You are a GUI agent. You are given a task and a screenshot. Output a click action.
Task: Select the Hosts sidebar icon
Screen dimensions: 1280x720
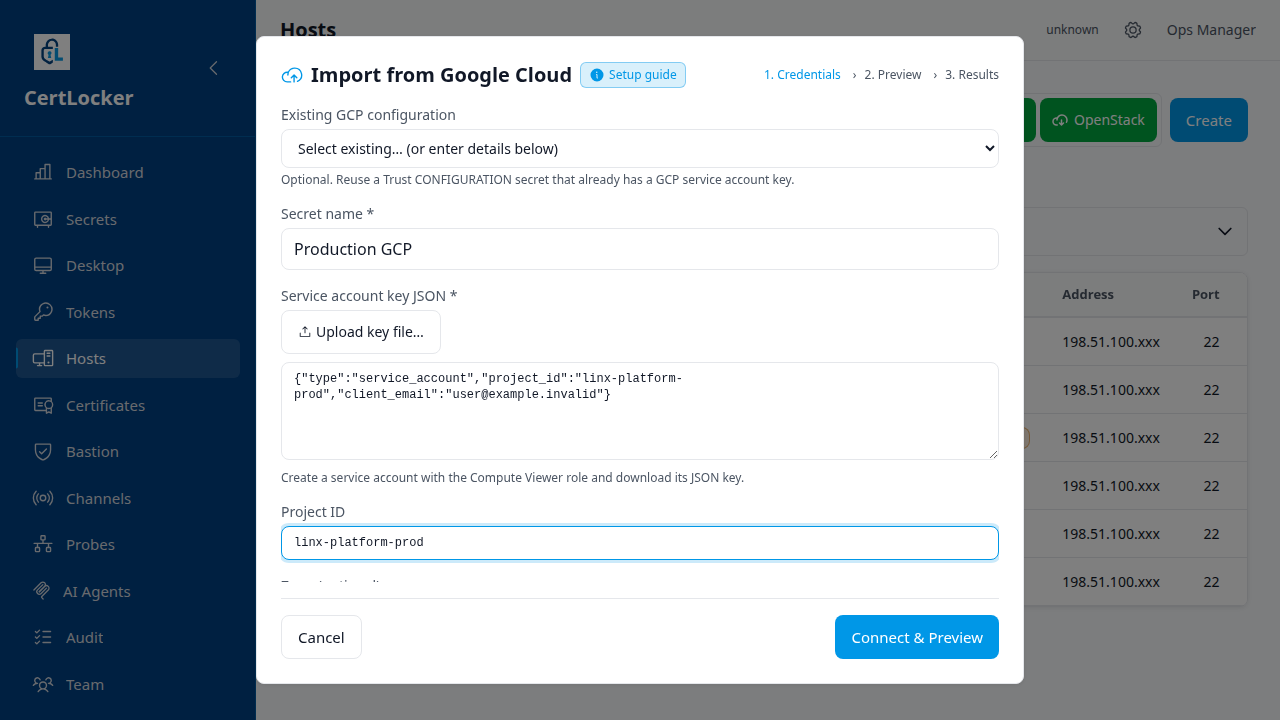pyautogui.click(x=43, y=359)
